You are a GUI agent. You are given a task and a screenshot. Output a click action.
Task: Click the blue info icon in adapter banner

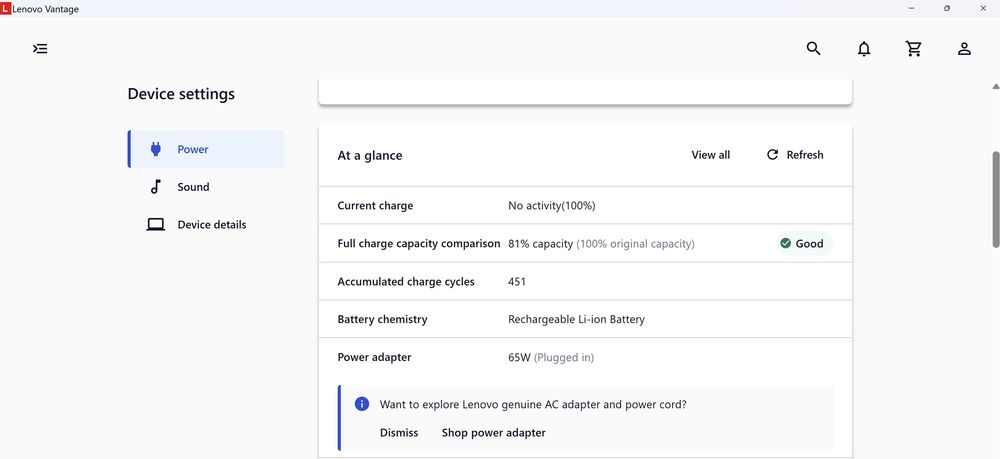pyautogui.click(x=362, y=404)
